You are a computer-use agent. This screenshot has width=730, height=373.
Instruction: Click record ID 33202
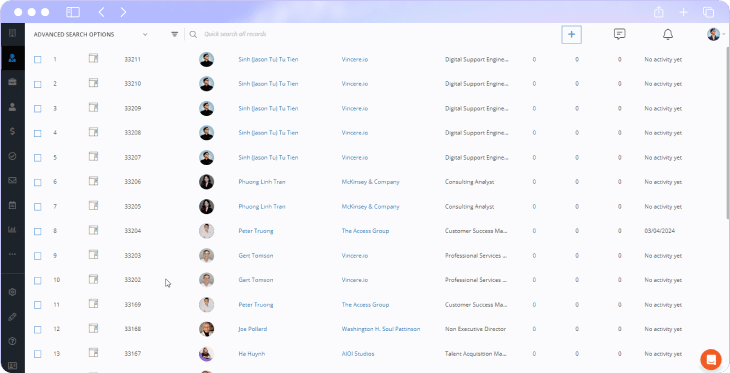(133, 280)
